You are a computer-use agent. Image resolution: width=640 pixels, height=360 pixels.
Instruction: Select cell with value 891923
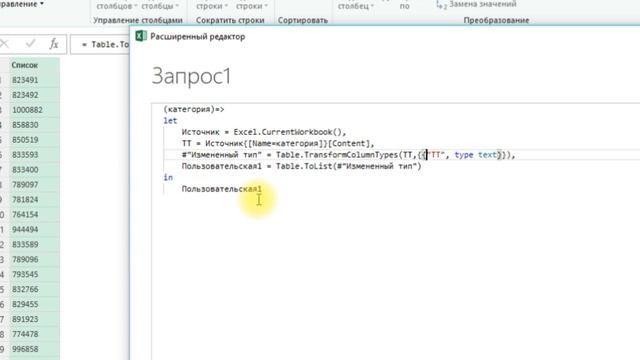pos(34,319)
